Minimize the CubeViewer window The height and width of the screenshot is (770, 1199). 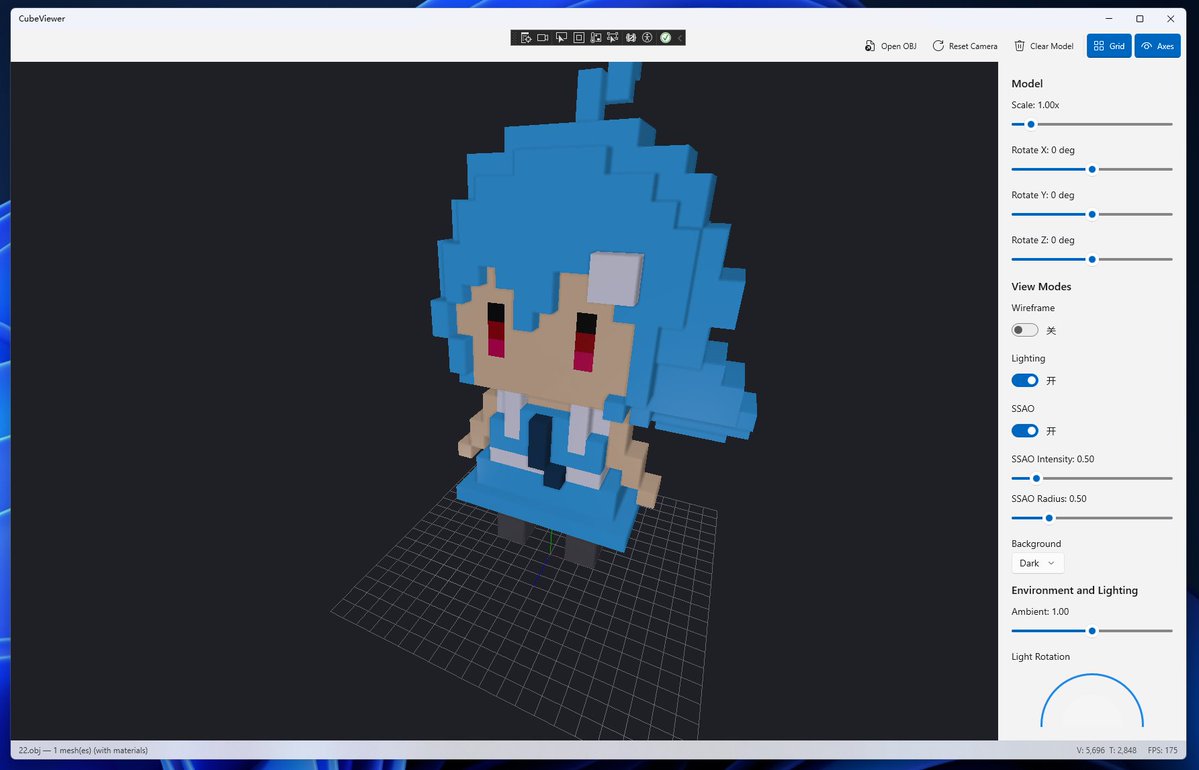coord(1109,18)
